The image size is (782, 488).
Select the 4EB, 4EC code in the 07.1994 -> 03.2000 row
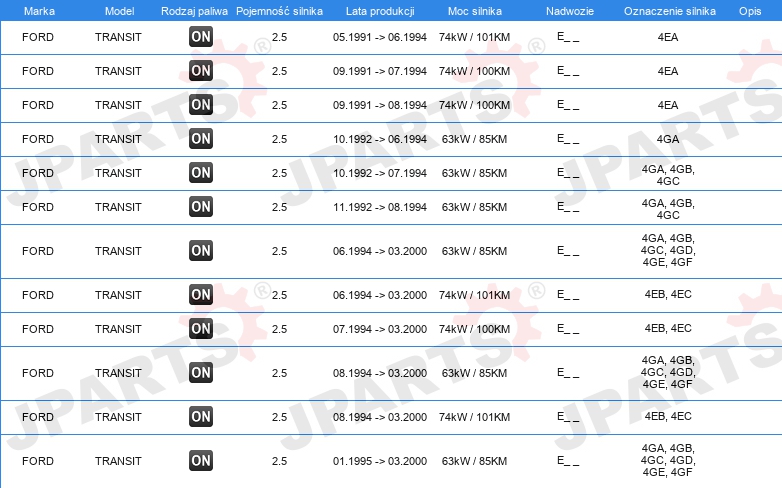pyautogui.click(x=668, y=328)
